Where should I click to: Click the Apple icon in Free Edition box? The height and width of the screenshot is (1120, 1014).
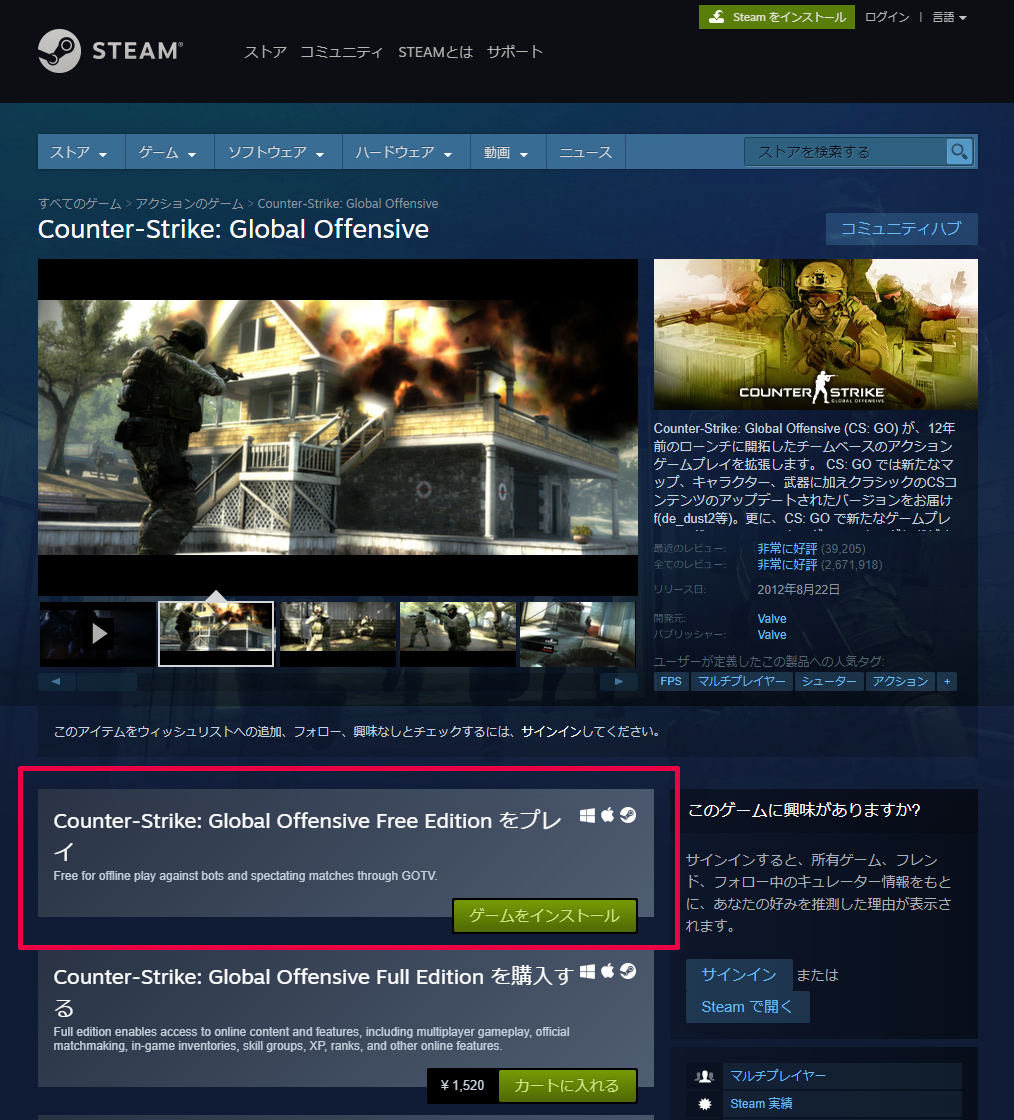[608, 815]
